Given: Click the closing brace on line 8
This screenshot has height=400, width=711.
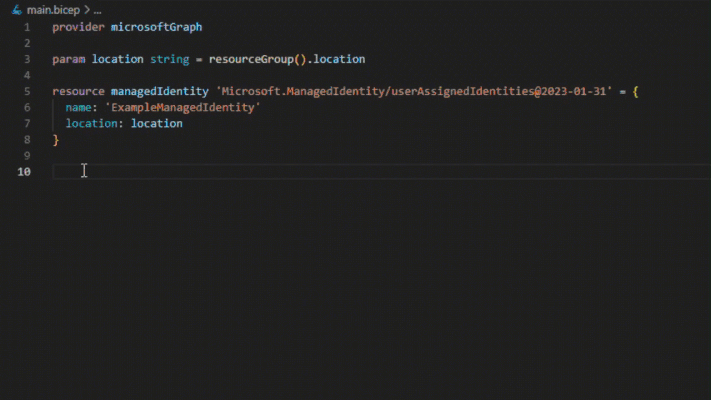Looking at the screenshot, I should click(x=56, y=140).
